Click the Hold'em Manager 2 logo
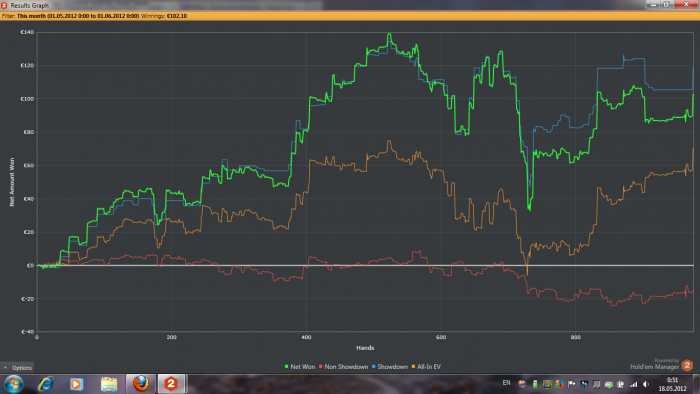The width and height of the screenshot is (700, 394). click(x=687, y=365)
